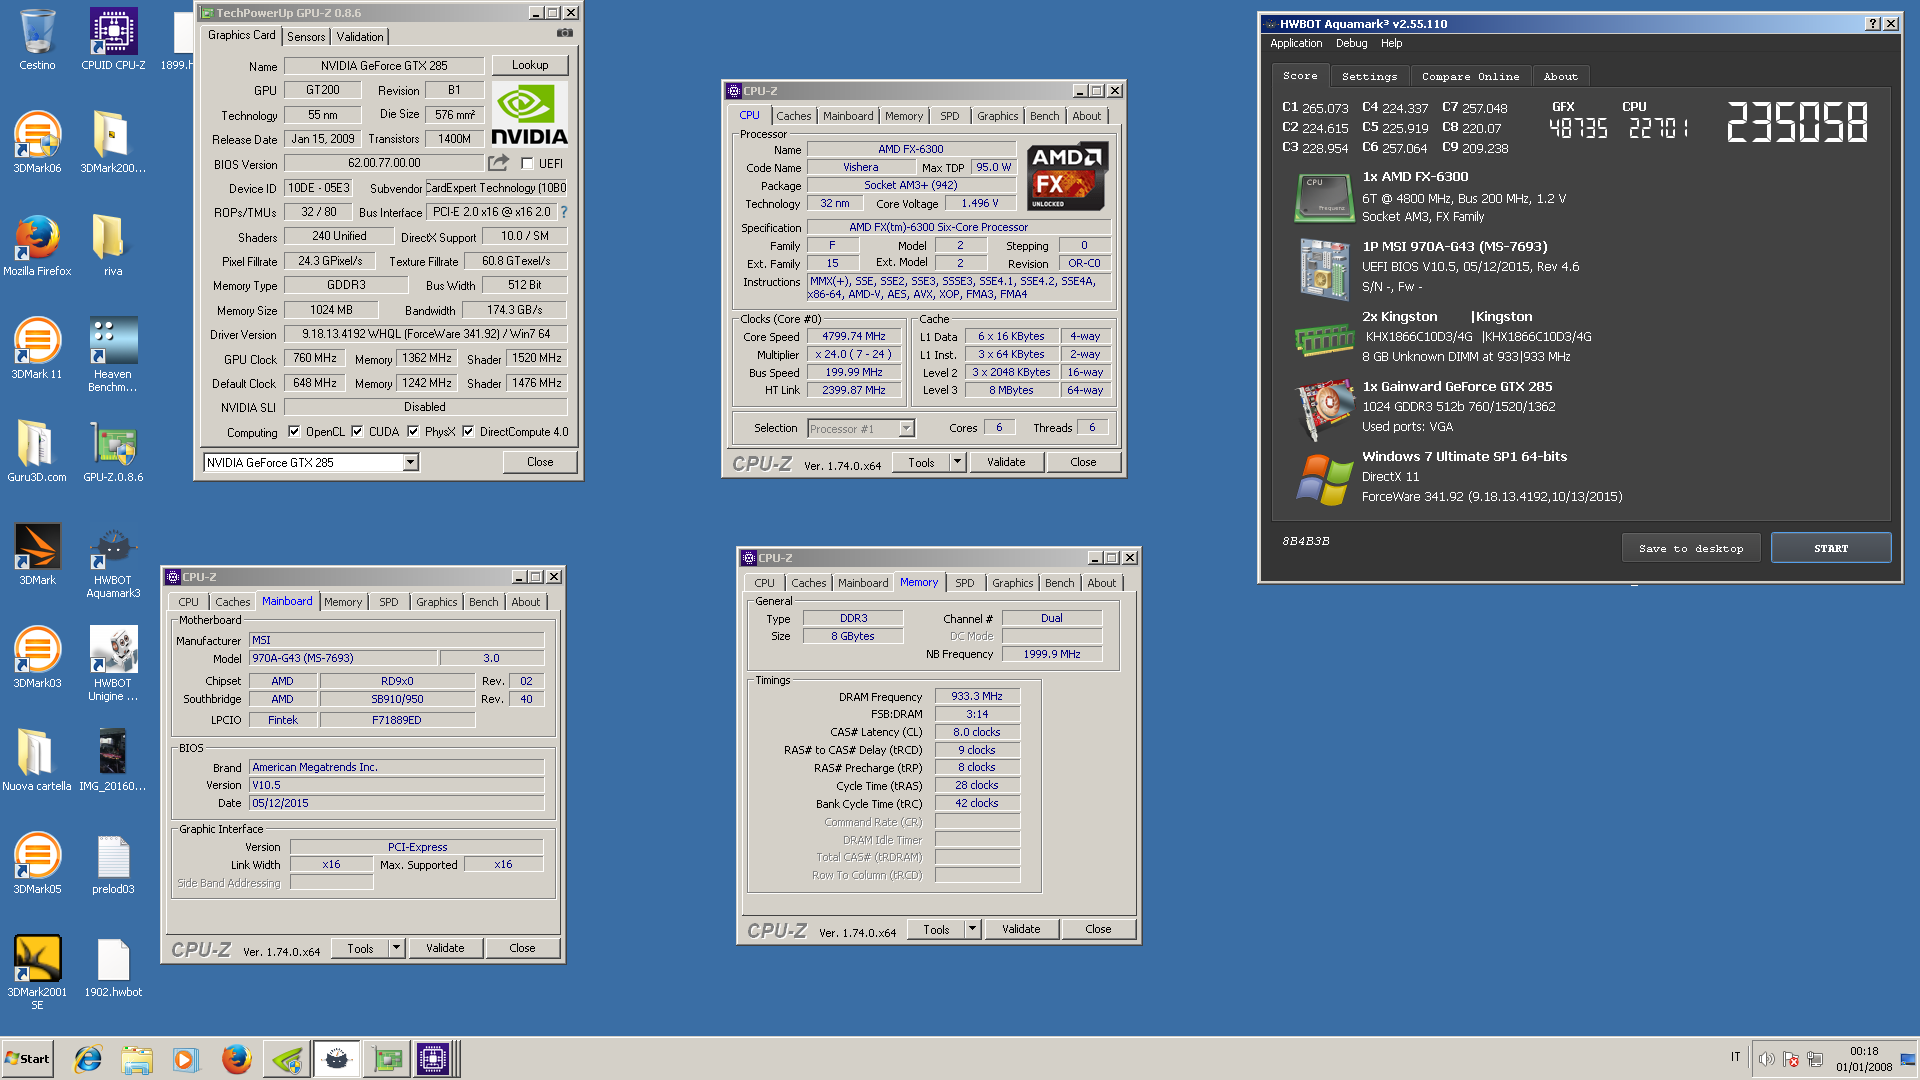Open Windows Explorer from the taskbar
This screenshot has height=1080, width=1920.
pos(137,1059)
